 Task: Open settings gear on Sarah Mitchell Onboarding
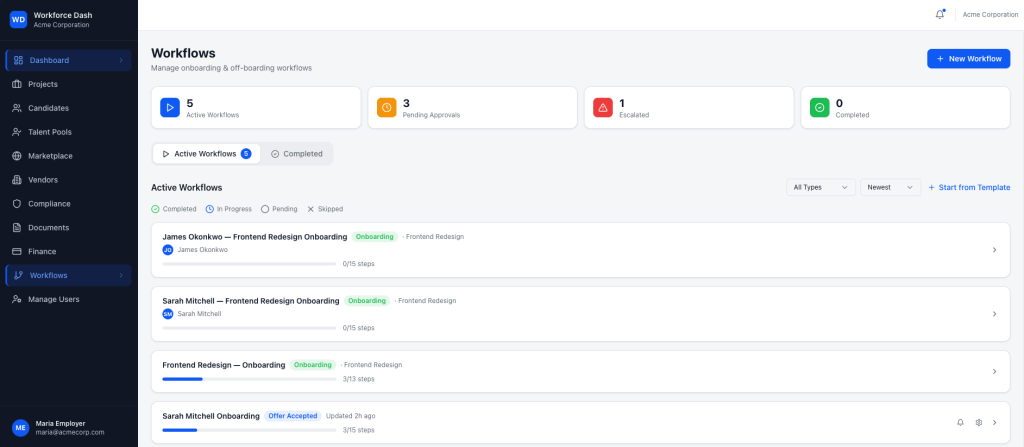coord(979,422)
